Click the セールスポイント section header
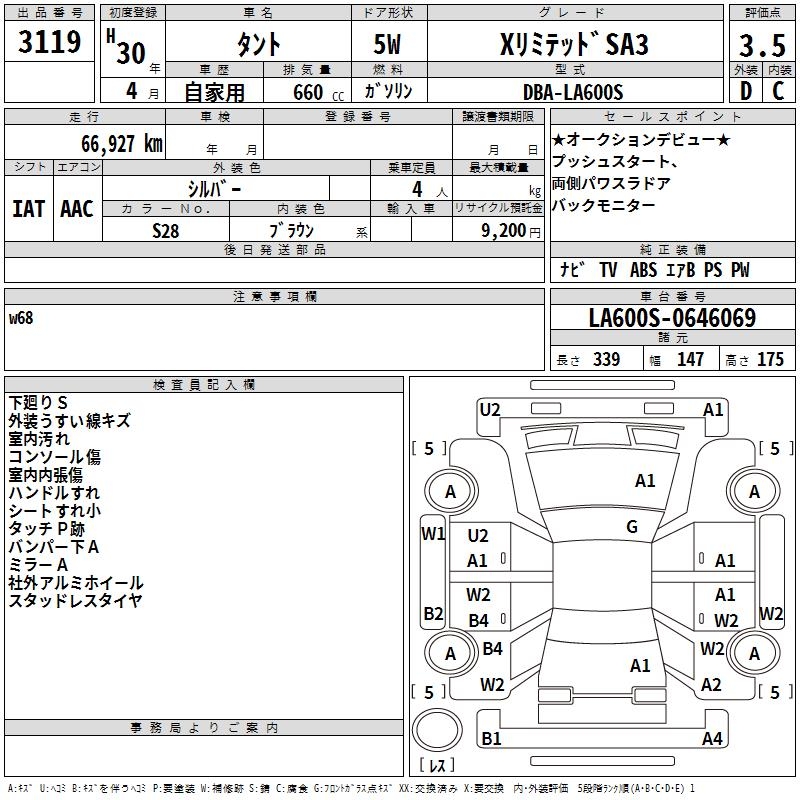800x800 pixels. click(672, 116)
